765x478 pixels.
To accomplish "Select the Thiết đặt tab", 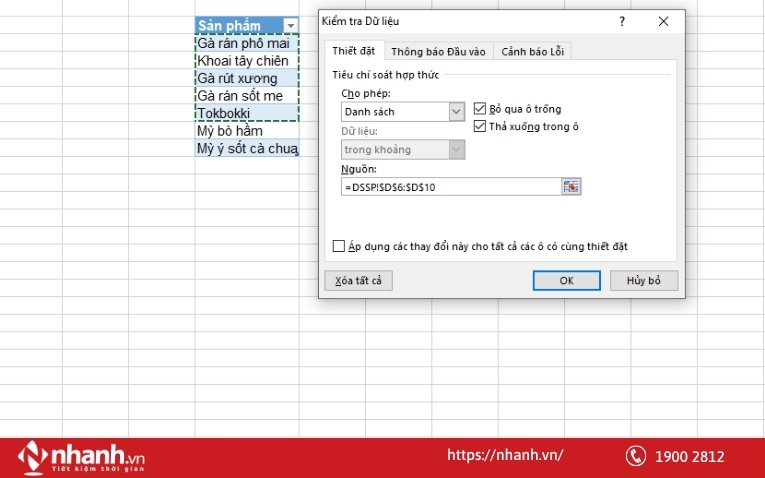I will pos(352,52).
